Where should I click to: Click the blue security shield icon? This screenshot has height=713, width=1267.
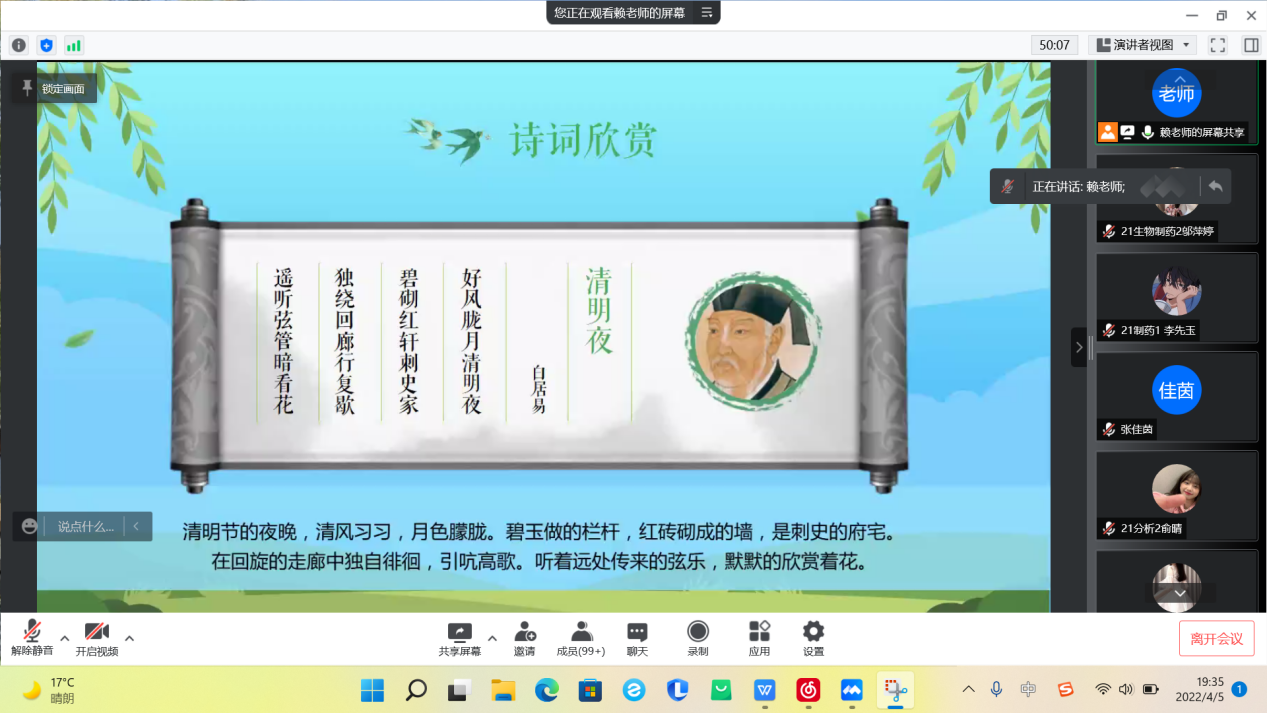(x=46, y=45)
